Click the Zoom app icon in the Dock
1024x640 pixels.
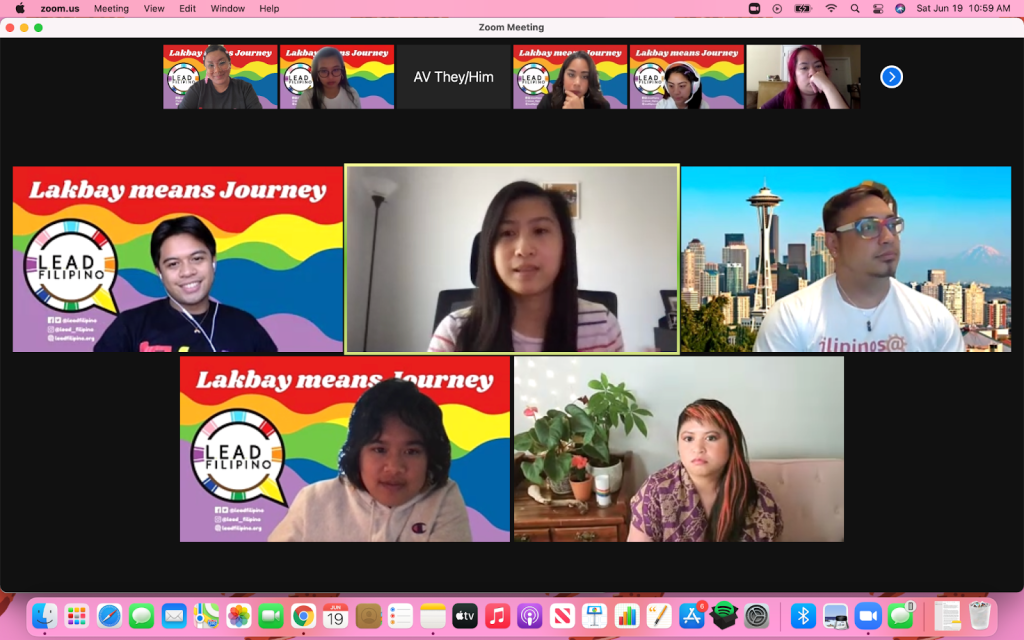(x=867, y=616)
